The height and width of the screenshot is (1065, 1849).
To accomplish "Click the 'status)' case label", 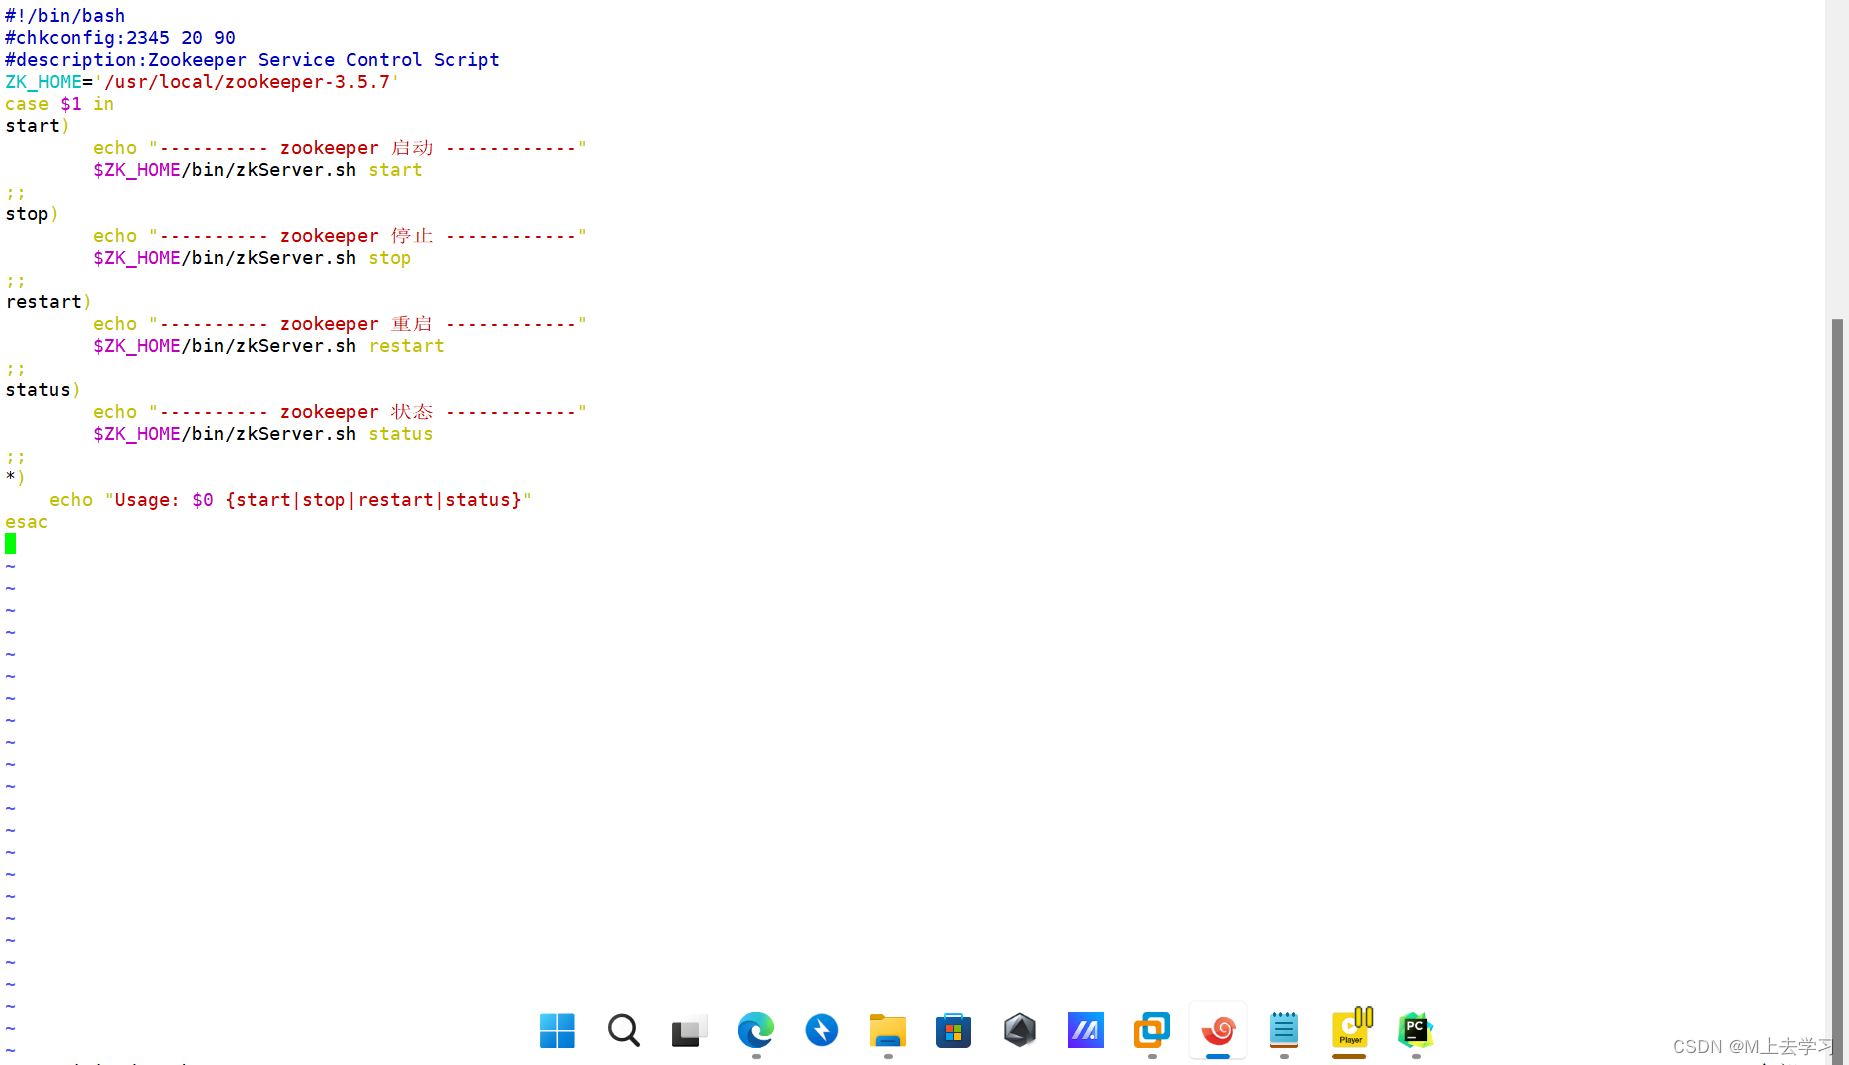I will (43, 390).
